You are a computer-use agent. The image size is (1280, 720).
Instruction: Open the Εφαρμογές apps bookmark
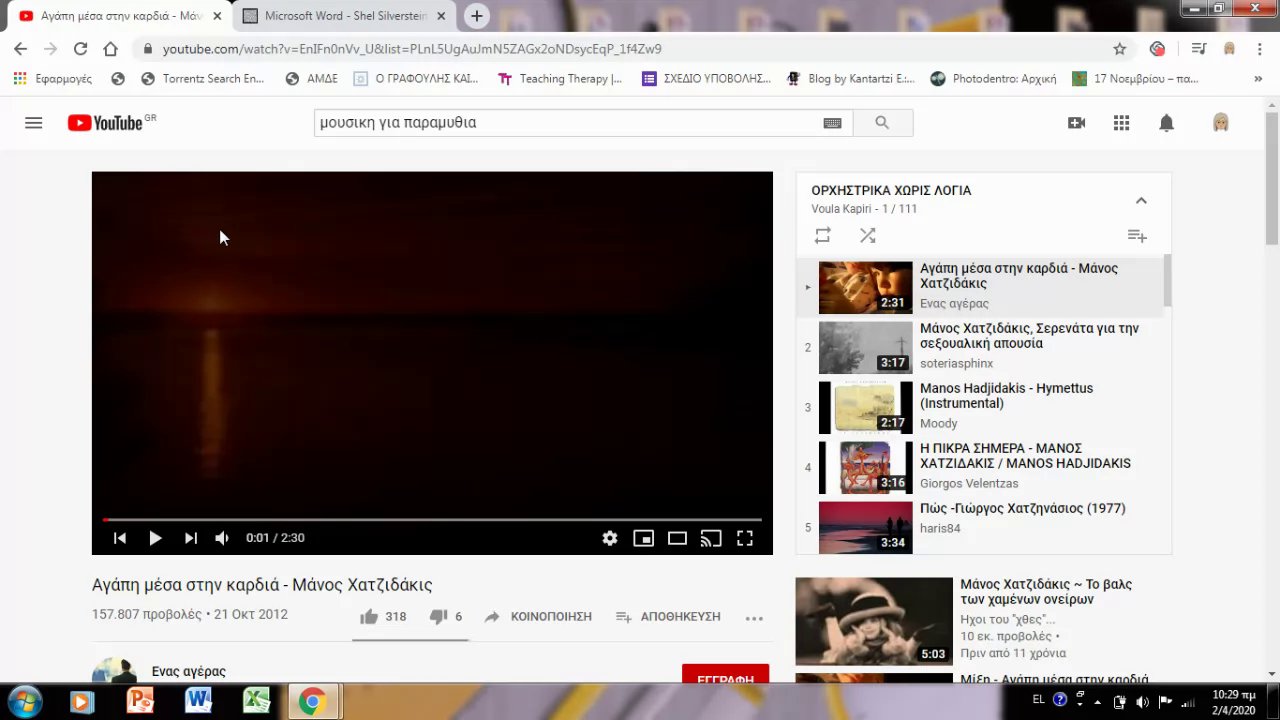pos(52,79)
